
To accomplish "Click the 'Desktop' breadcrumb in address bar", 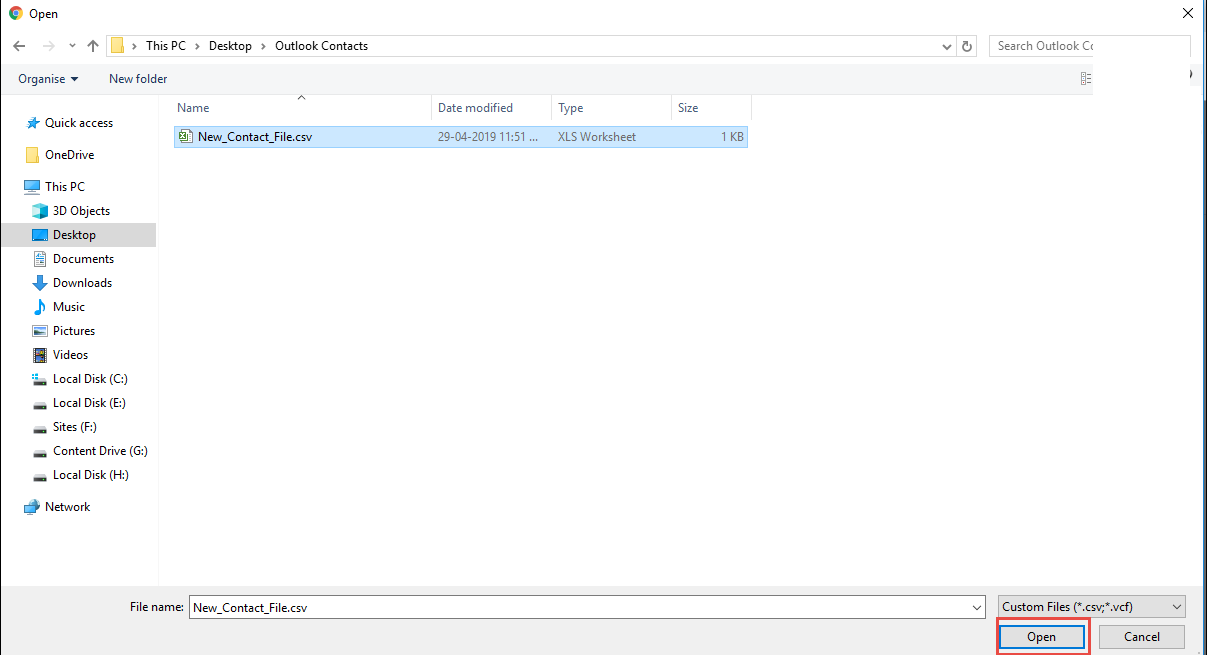I will (230, 46).
